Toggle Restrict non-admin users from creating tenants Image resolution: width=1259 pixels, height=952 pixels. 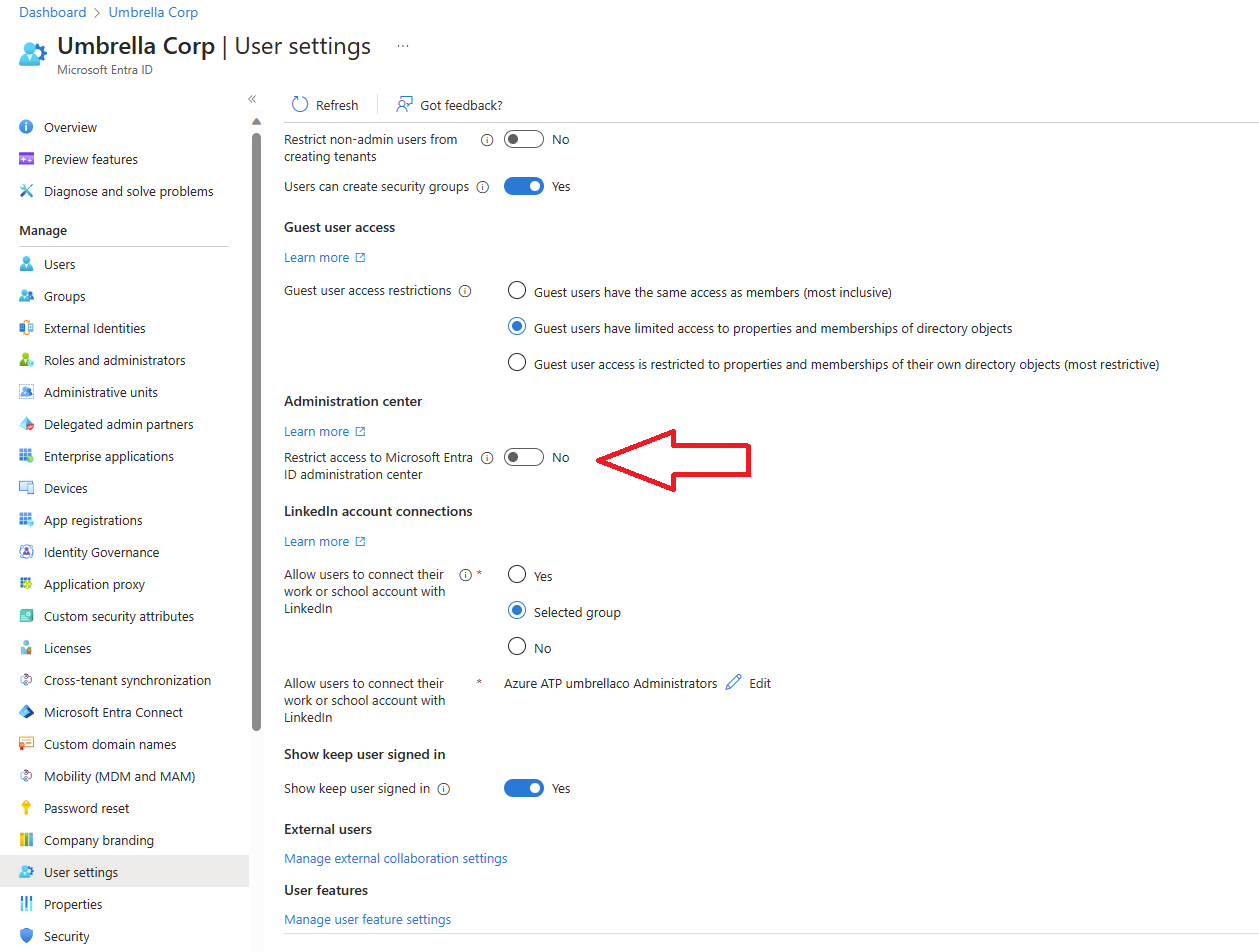point(523,139)
